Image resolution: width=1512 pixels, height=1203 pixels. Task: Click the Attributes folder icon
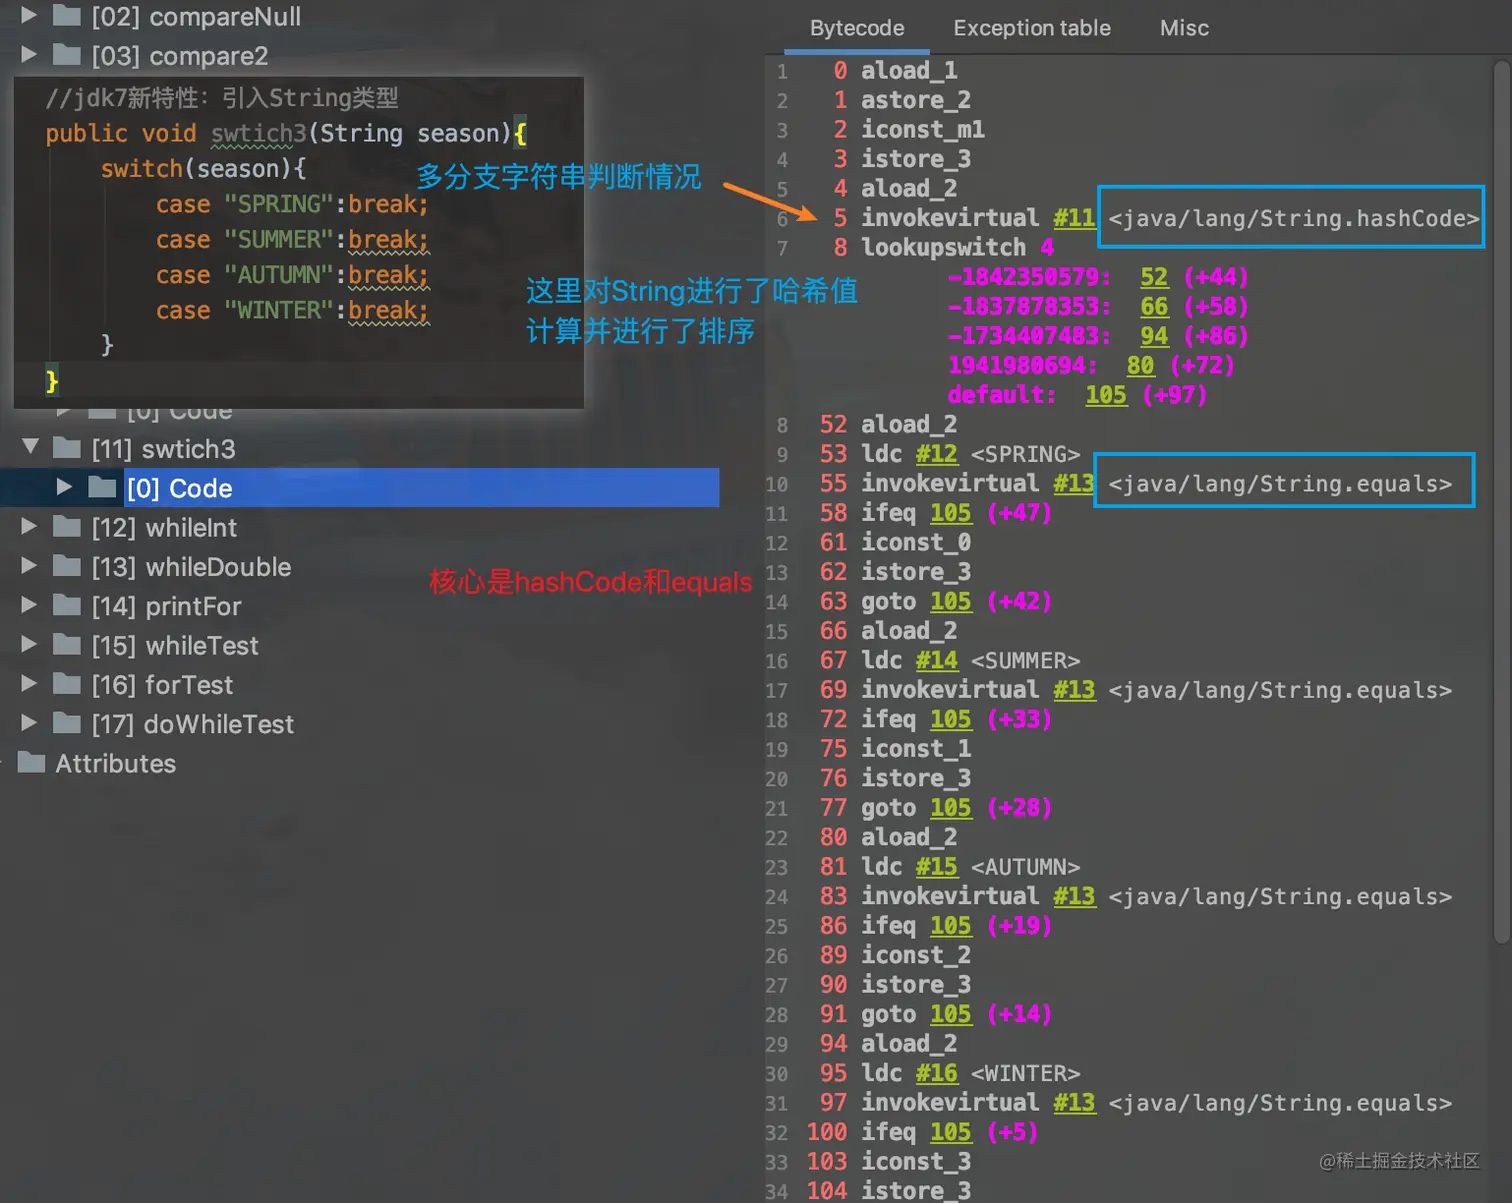[31, 762]
